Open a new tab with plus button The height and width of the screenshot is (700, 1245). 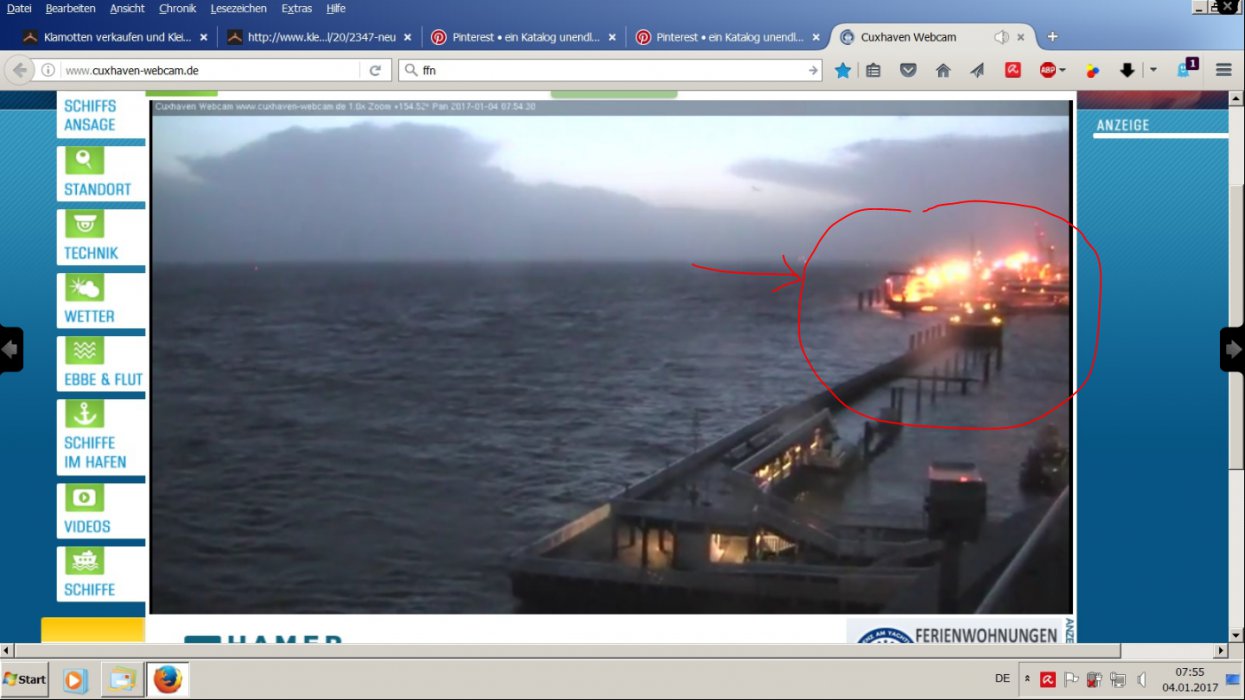tap(1052, 37)
